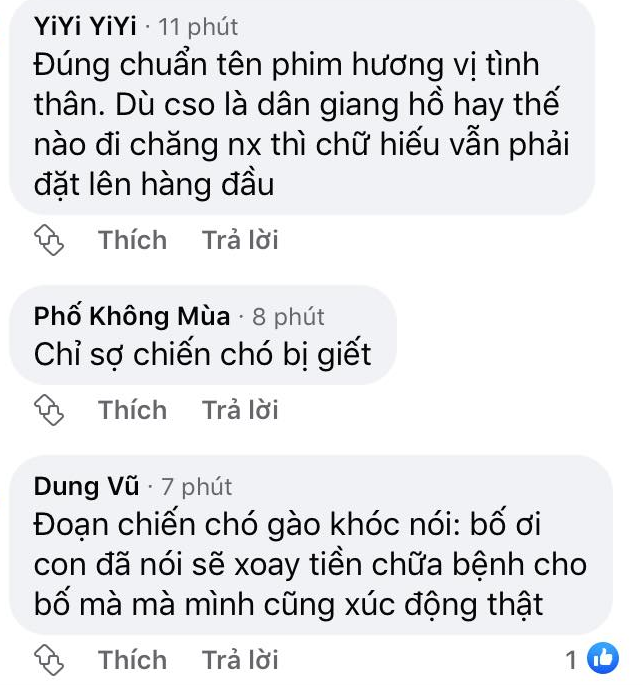Click share icon under Phố Không Mùa's comment
This screenshot has height=685, width=643.
(x=49, y=410)
